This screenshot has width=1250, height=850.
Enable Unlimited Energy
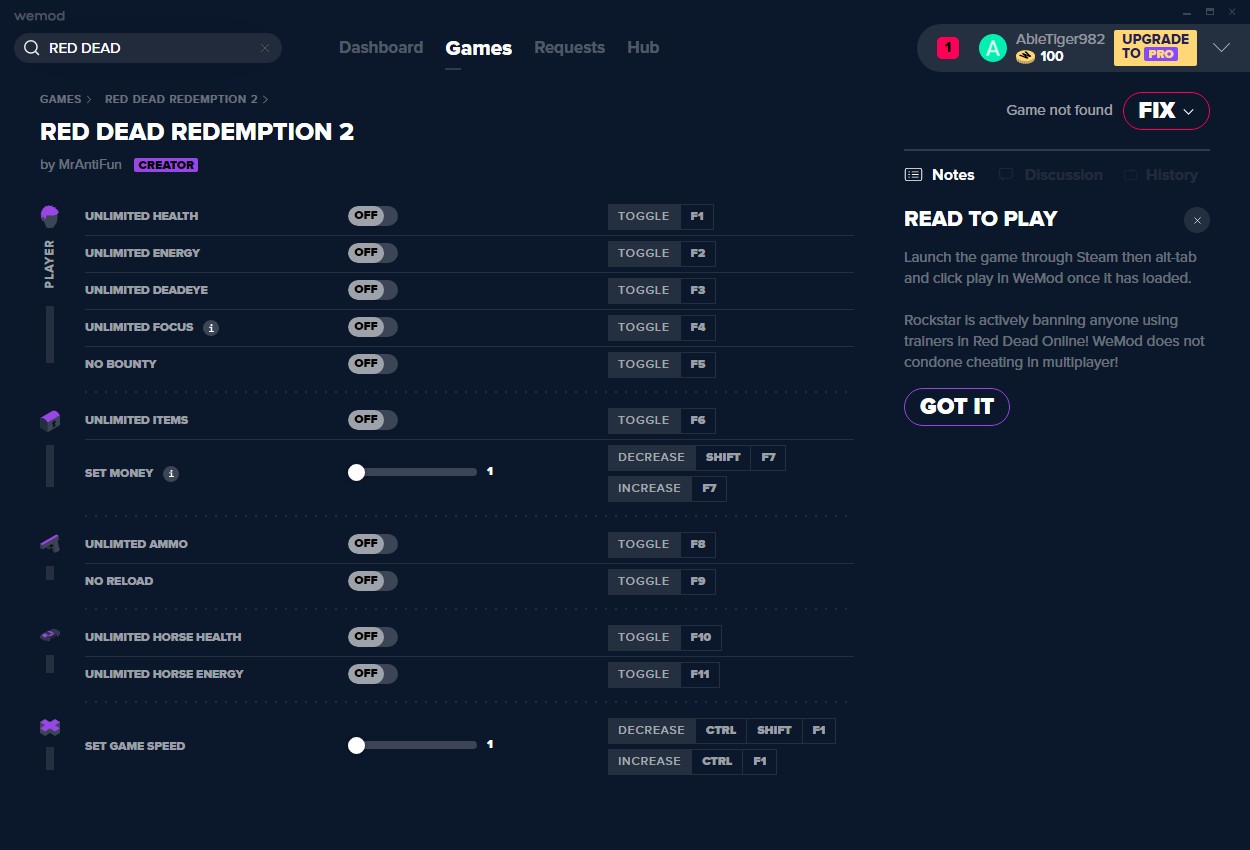[x=373, y=253]
